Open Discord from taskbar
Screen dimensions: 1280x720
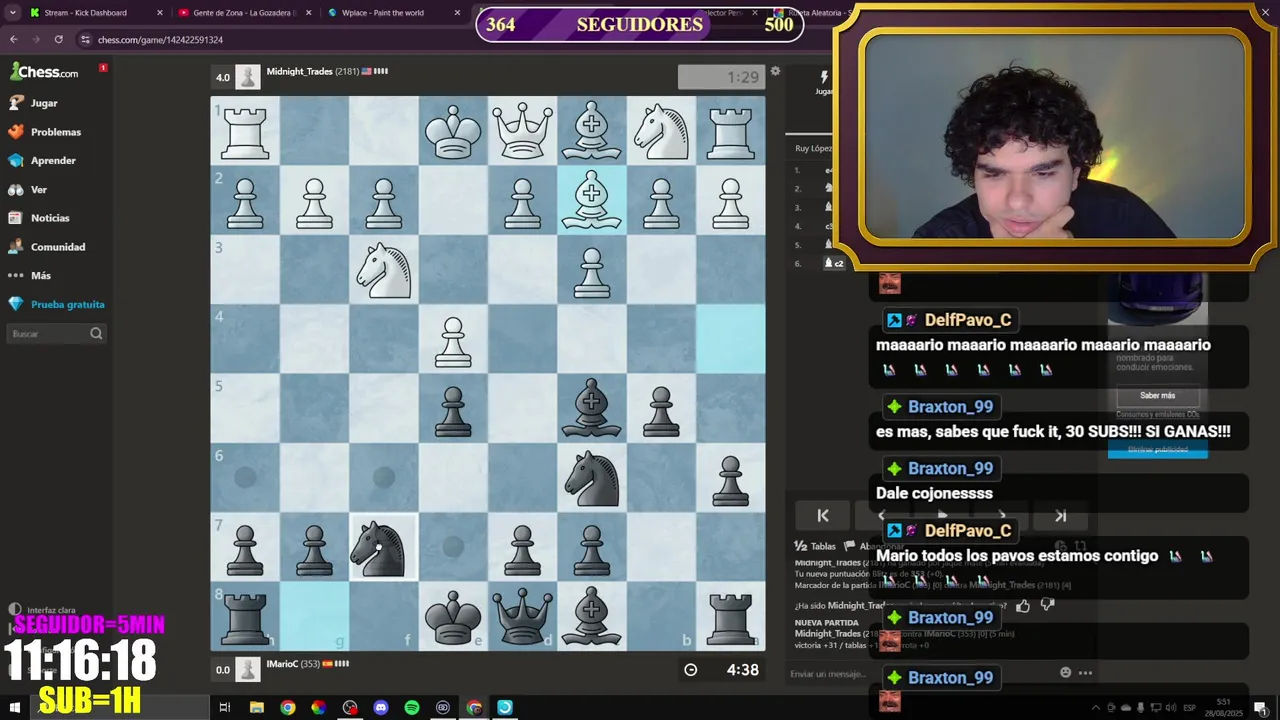tap(380, 707)
